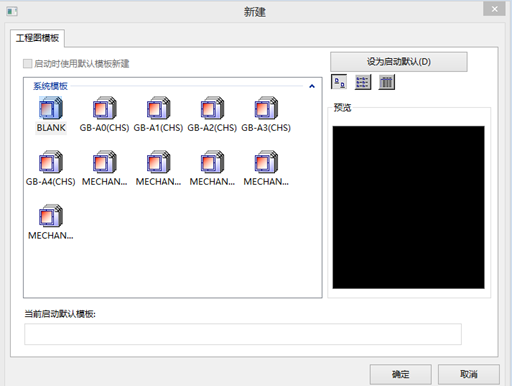Viewport: 512px width, 386px height.
Task: Select the GB-A0(CHS) template icon
Action: click(104, 108)
